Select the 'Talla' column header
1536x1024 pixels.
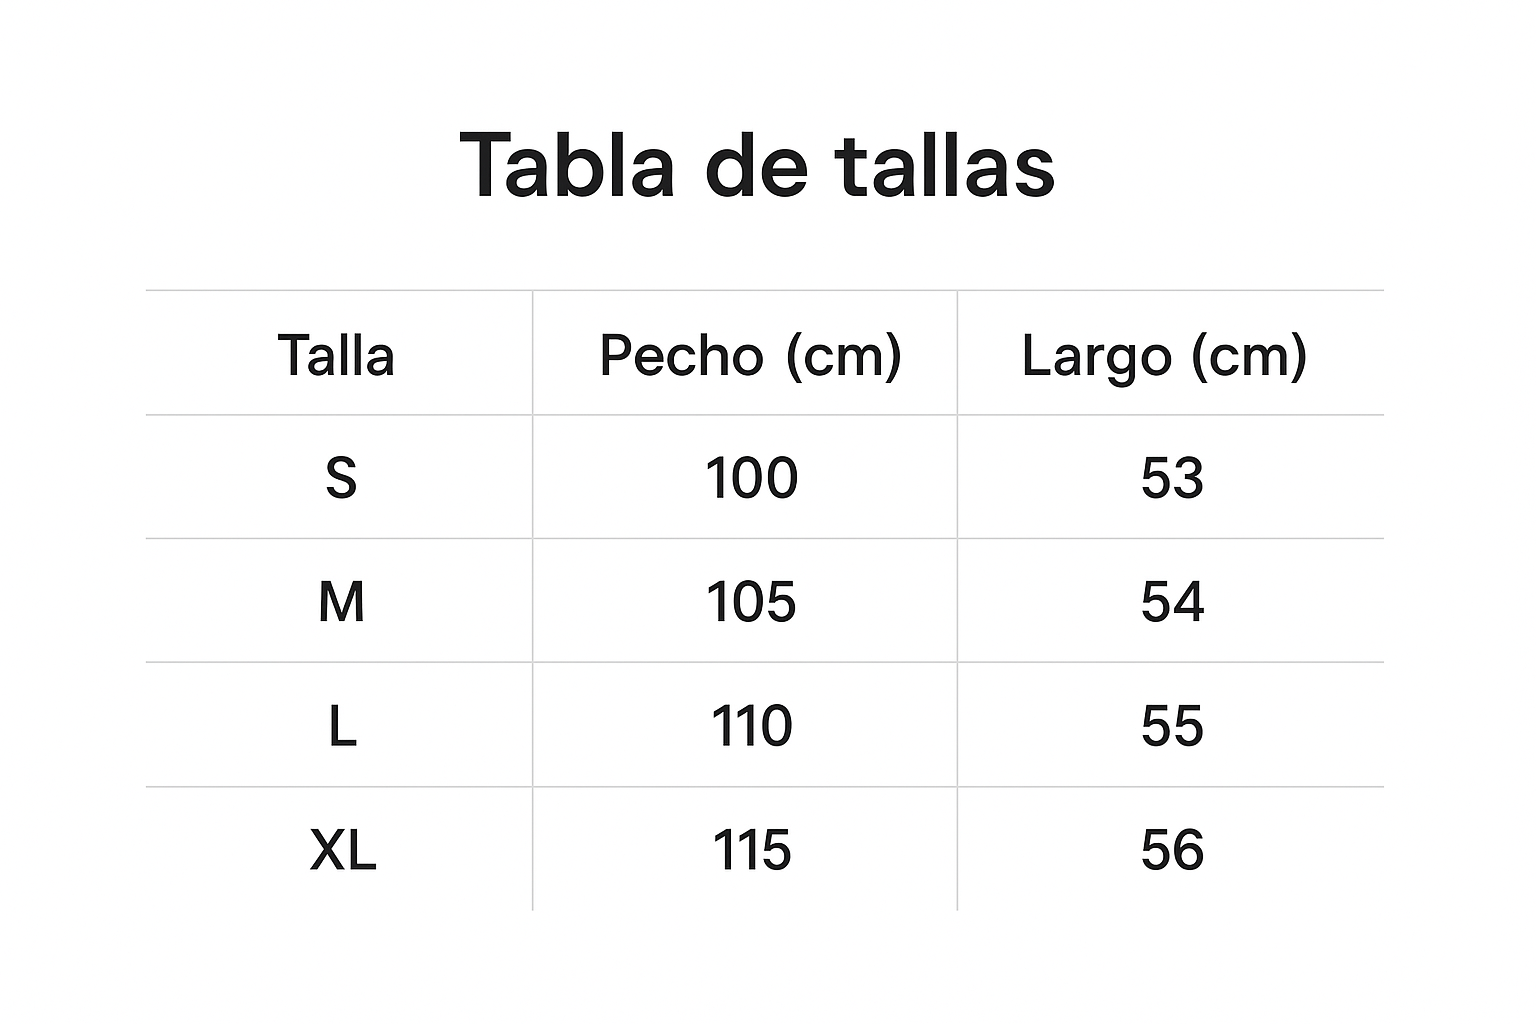pos(336,355)
